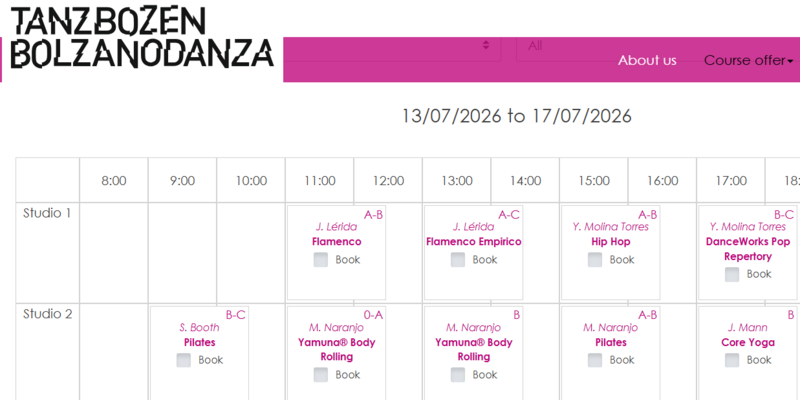The height and width of the screenshot is (400, 800).
Task: Check Book for Yamuna Body Rolling 0-A
Action: point(321,375)
